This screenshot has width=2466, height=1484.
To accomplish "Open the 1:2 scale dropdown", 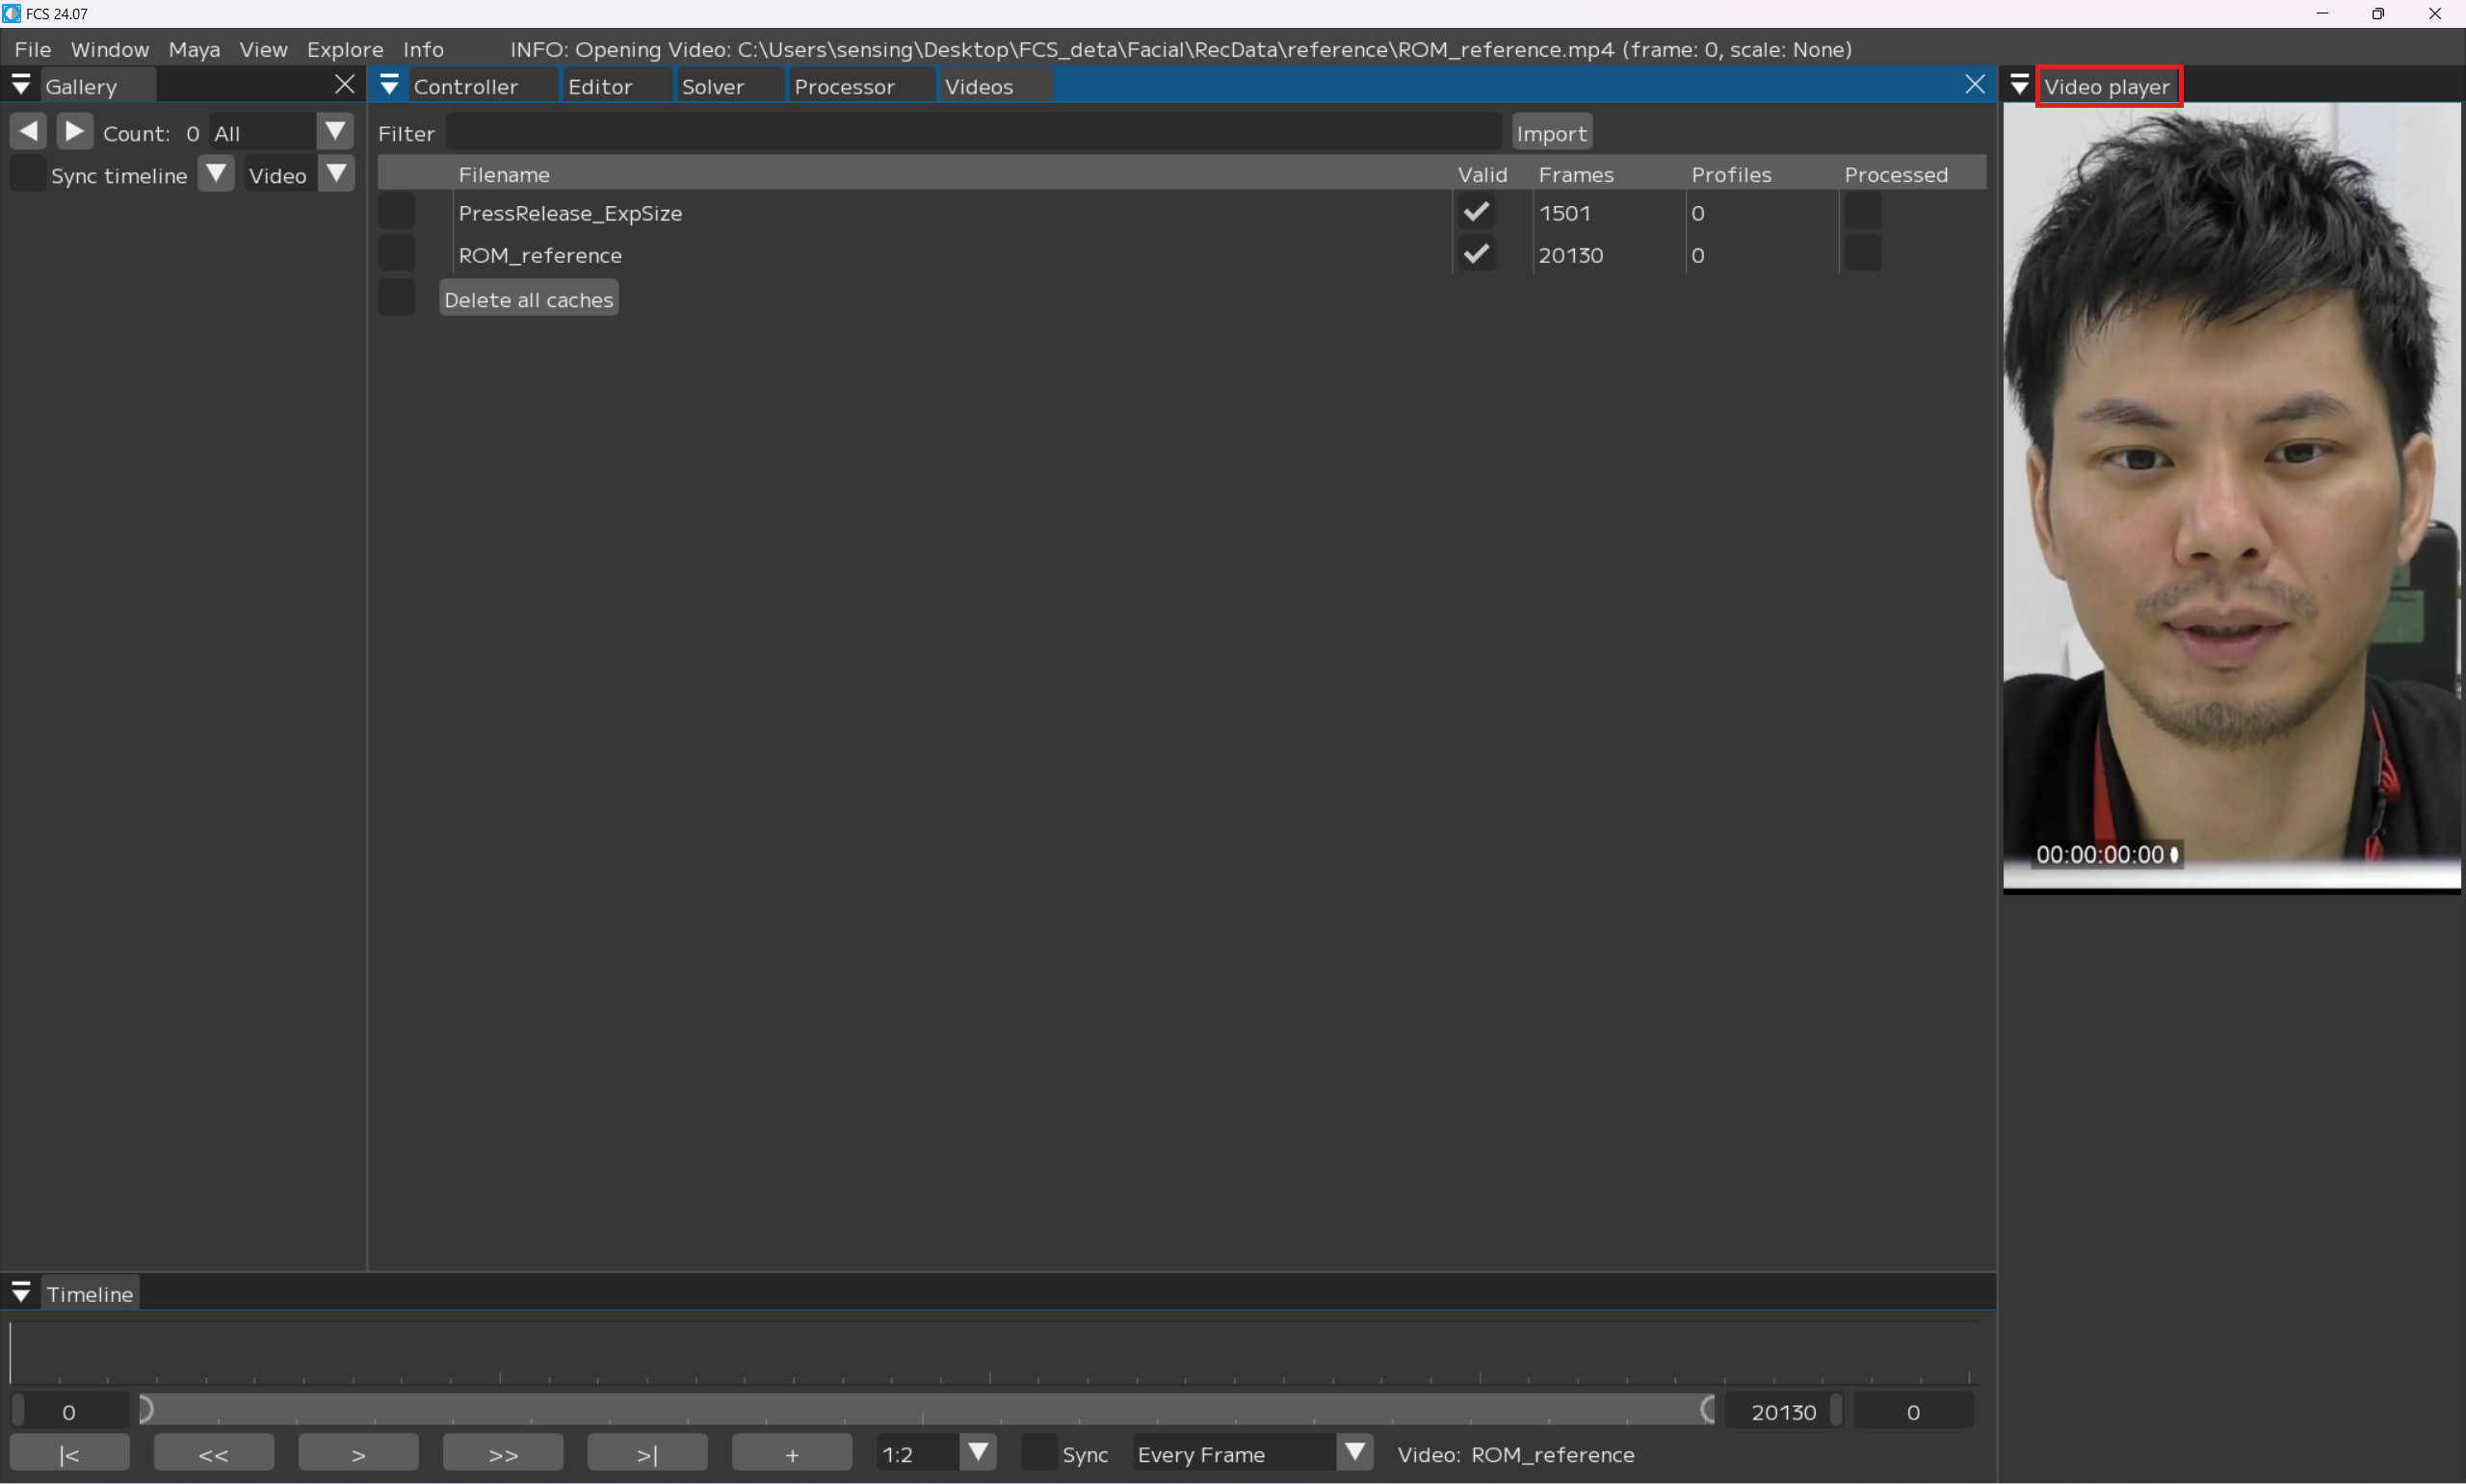I will [x=978, y=1452].
